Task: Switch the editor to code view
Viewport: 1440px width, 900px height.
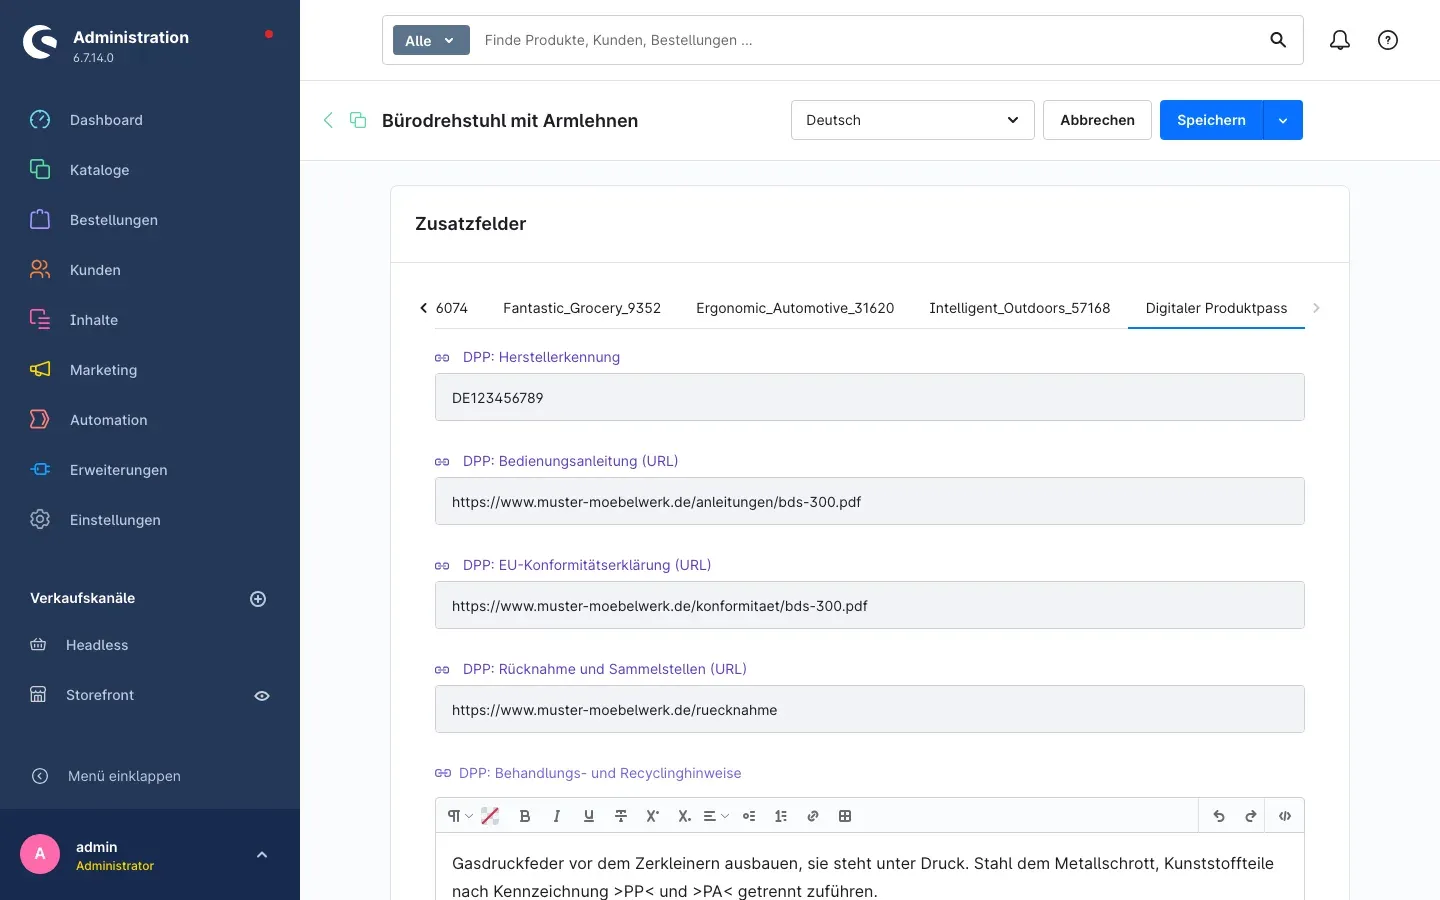Action: [x=1285, y=816]
